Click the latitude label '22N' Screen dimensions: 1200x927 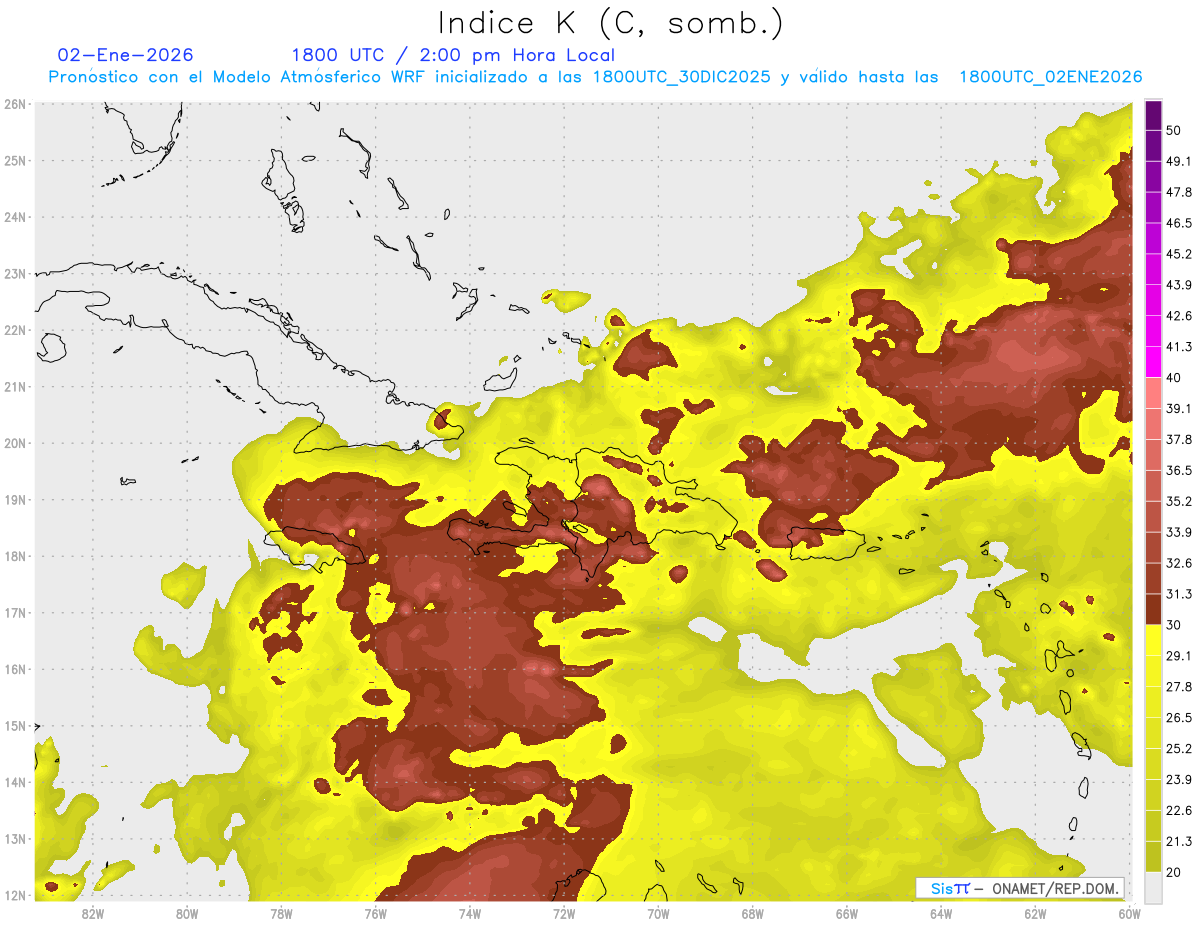(14, 330)
